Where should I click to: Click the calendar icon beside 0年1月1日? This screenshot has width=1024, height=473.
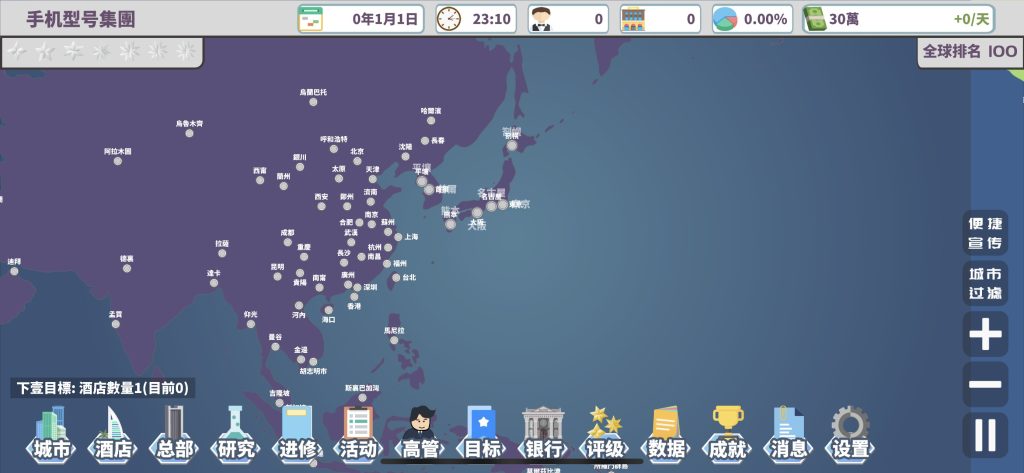[310, 19]
